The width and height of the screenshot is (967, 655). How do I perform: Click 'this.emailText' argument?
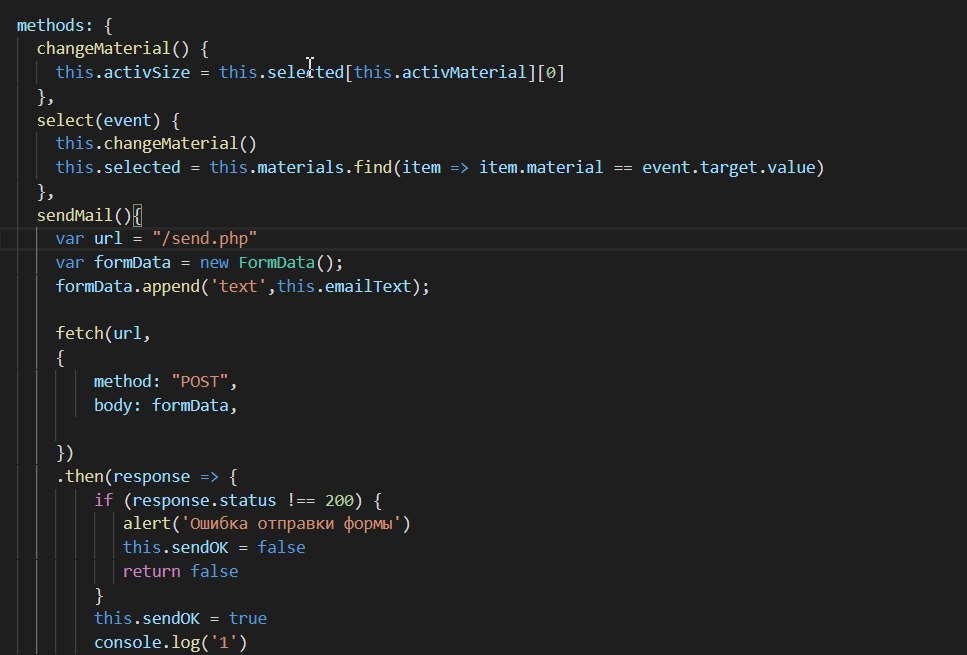[344, 287]
